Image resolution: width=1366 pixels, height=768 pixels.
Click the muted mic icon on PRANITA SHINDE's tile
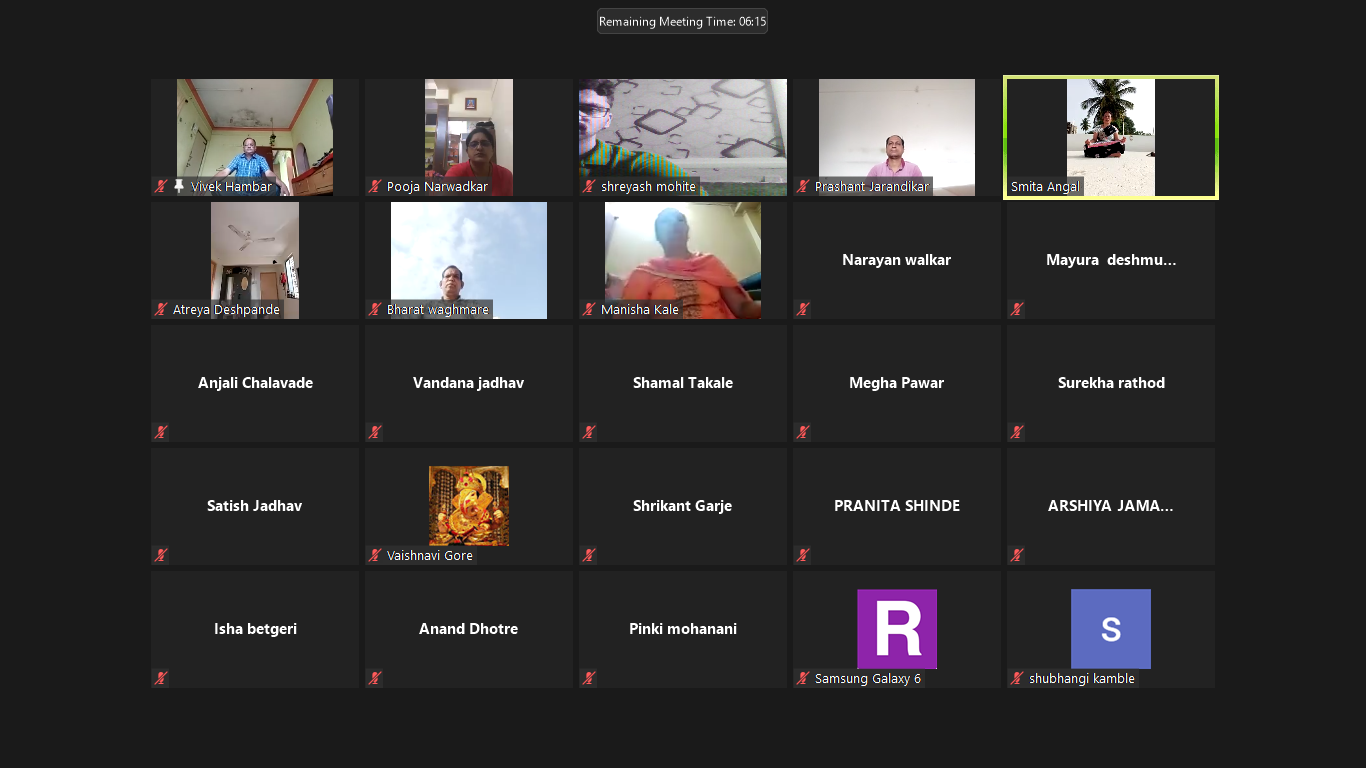pyautogui.click(x=803, y=556)
